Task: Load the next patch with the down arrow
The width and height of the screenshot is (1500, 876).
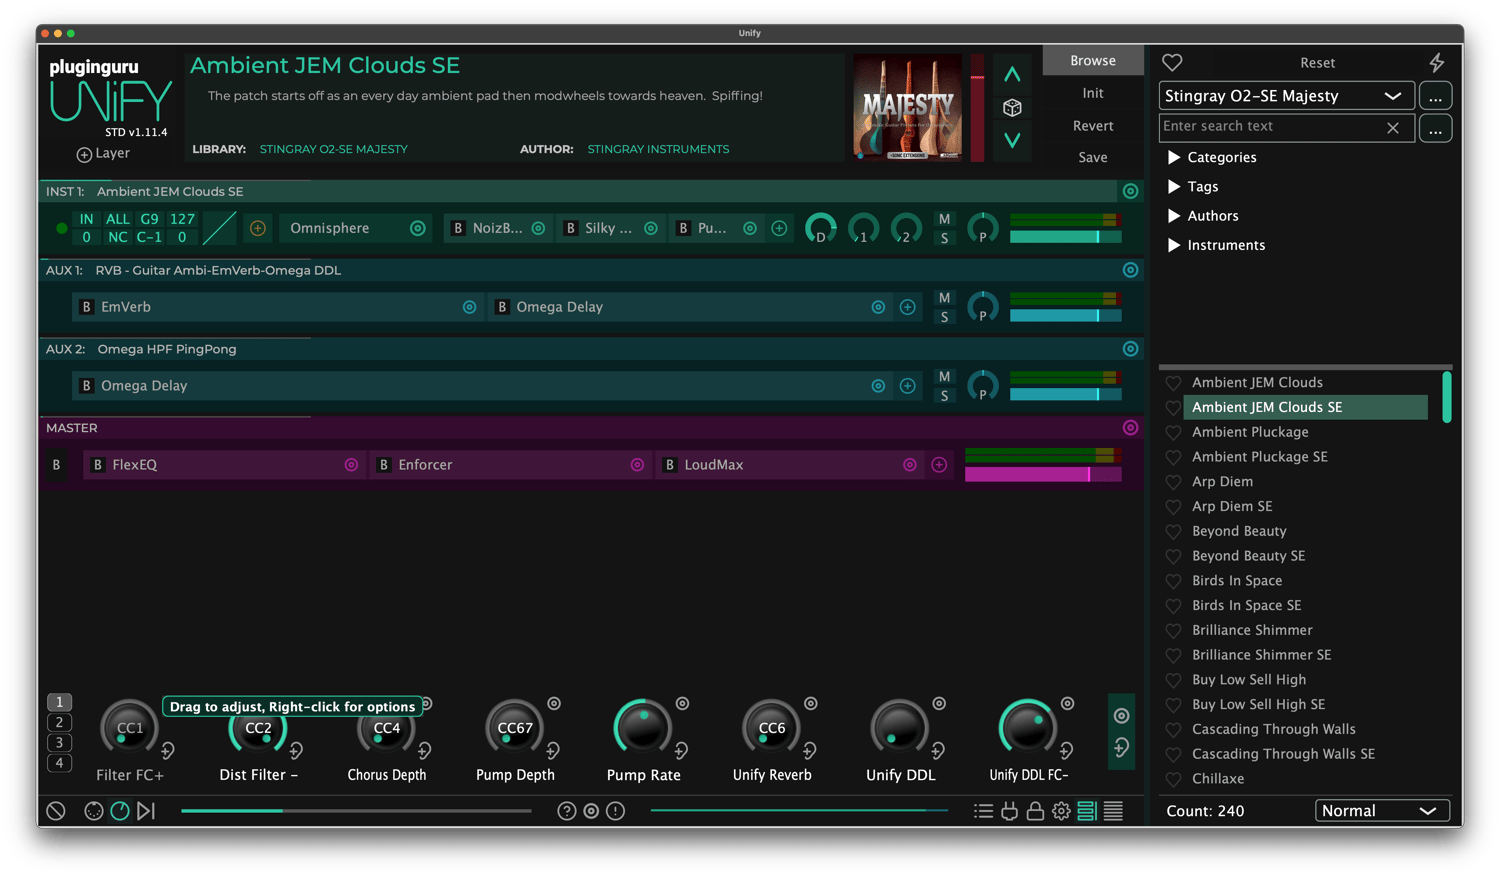Action: (1012, 140)
